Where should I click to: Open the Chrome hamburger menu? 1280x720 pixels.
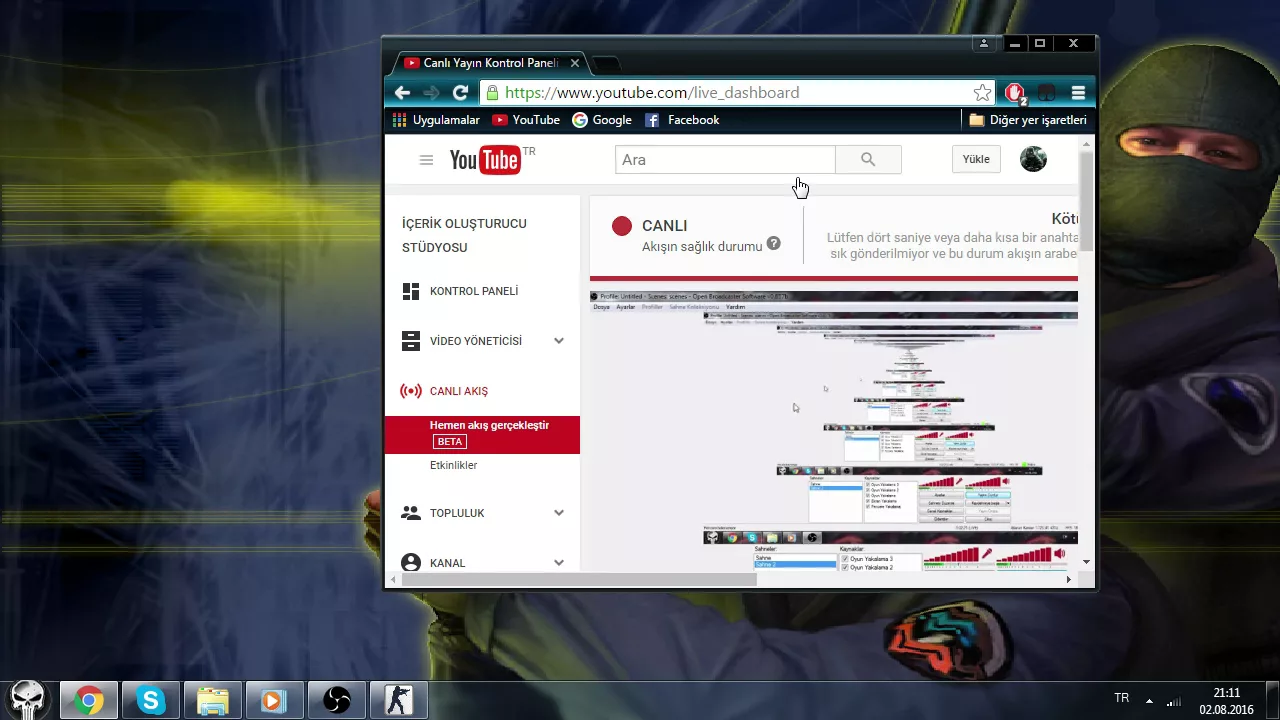(x=1078, y=93)
